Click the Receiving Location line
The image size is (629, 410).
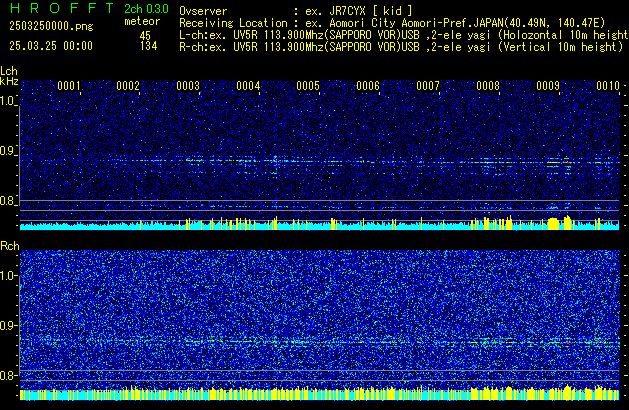coord(392,23)
